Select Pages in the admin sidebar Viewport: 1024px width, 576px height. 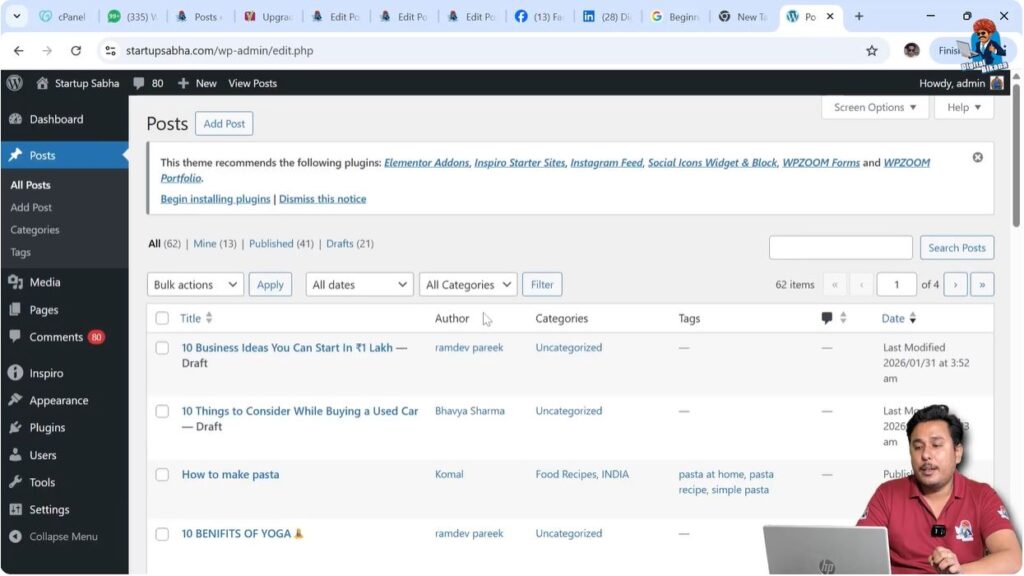[41, 309]
